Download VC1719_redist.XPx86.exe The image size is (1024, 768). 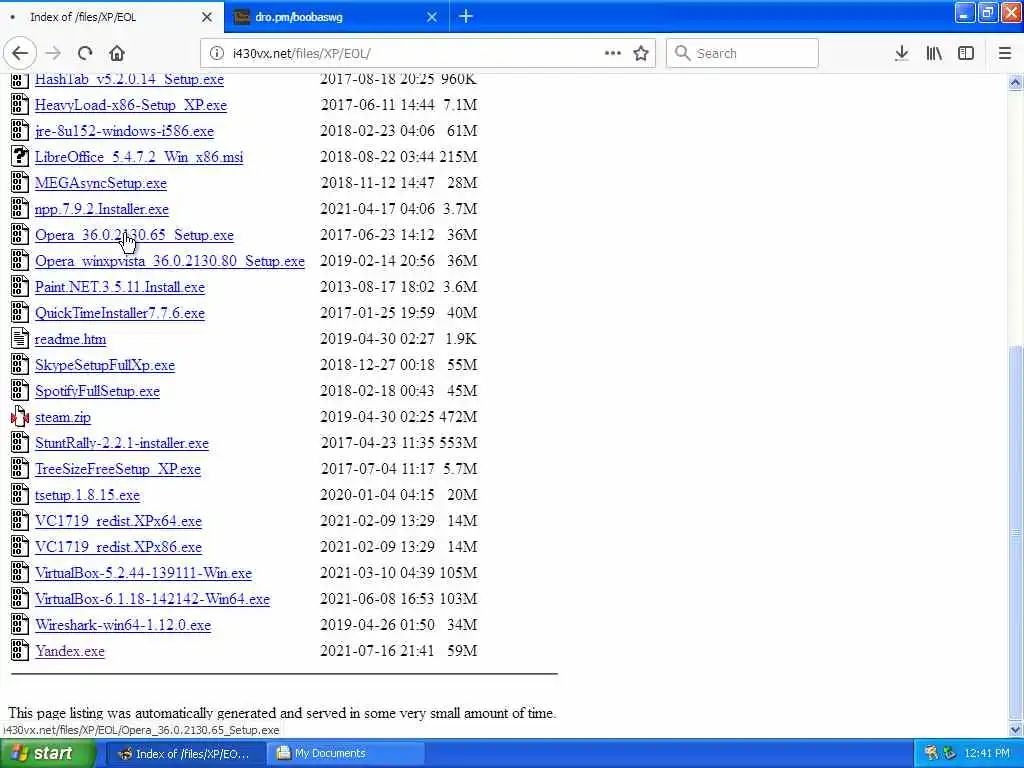pos(118,547)
